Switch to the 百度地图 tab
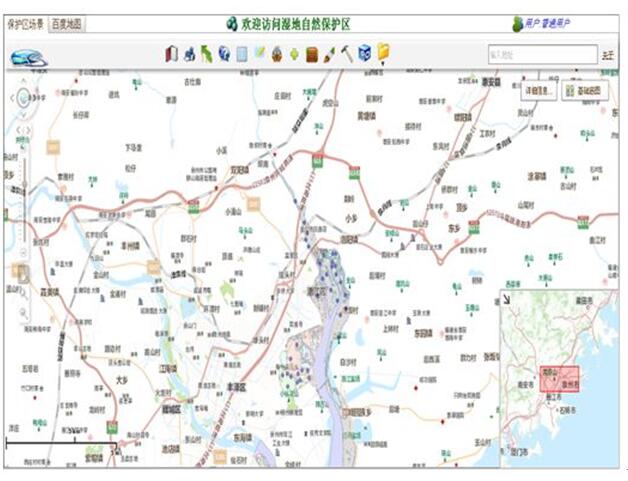 tap(68, 22)
